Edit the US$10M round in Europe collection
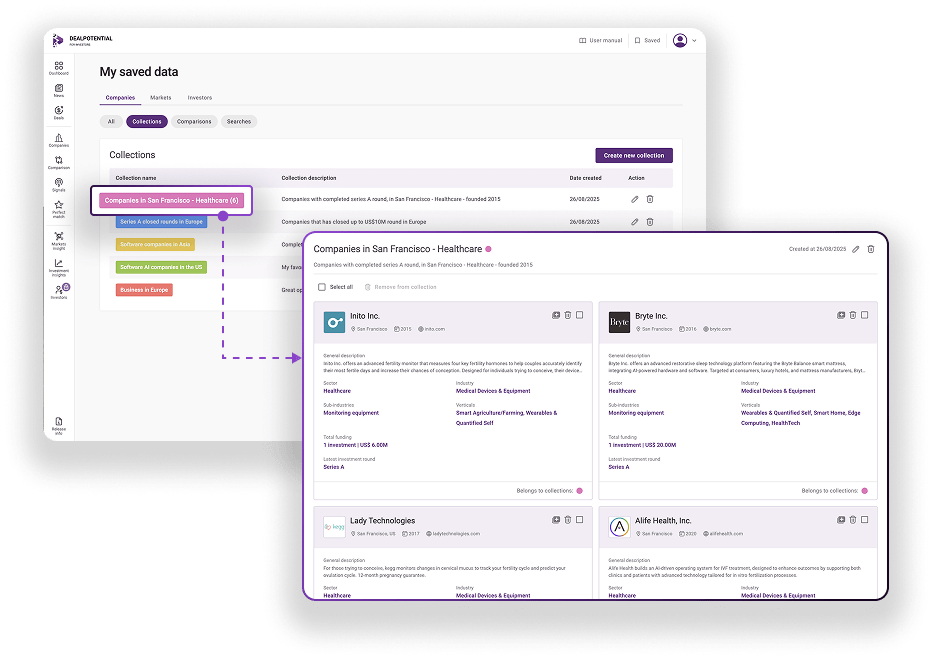Image resolution: width=932 pixels, height=659 pixels. [634, 222]
